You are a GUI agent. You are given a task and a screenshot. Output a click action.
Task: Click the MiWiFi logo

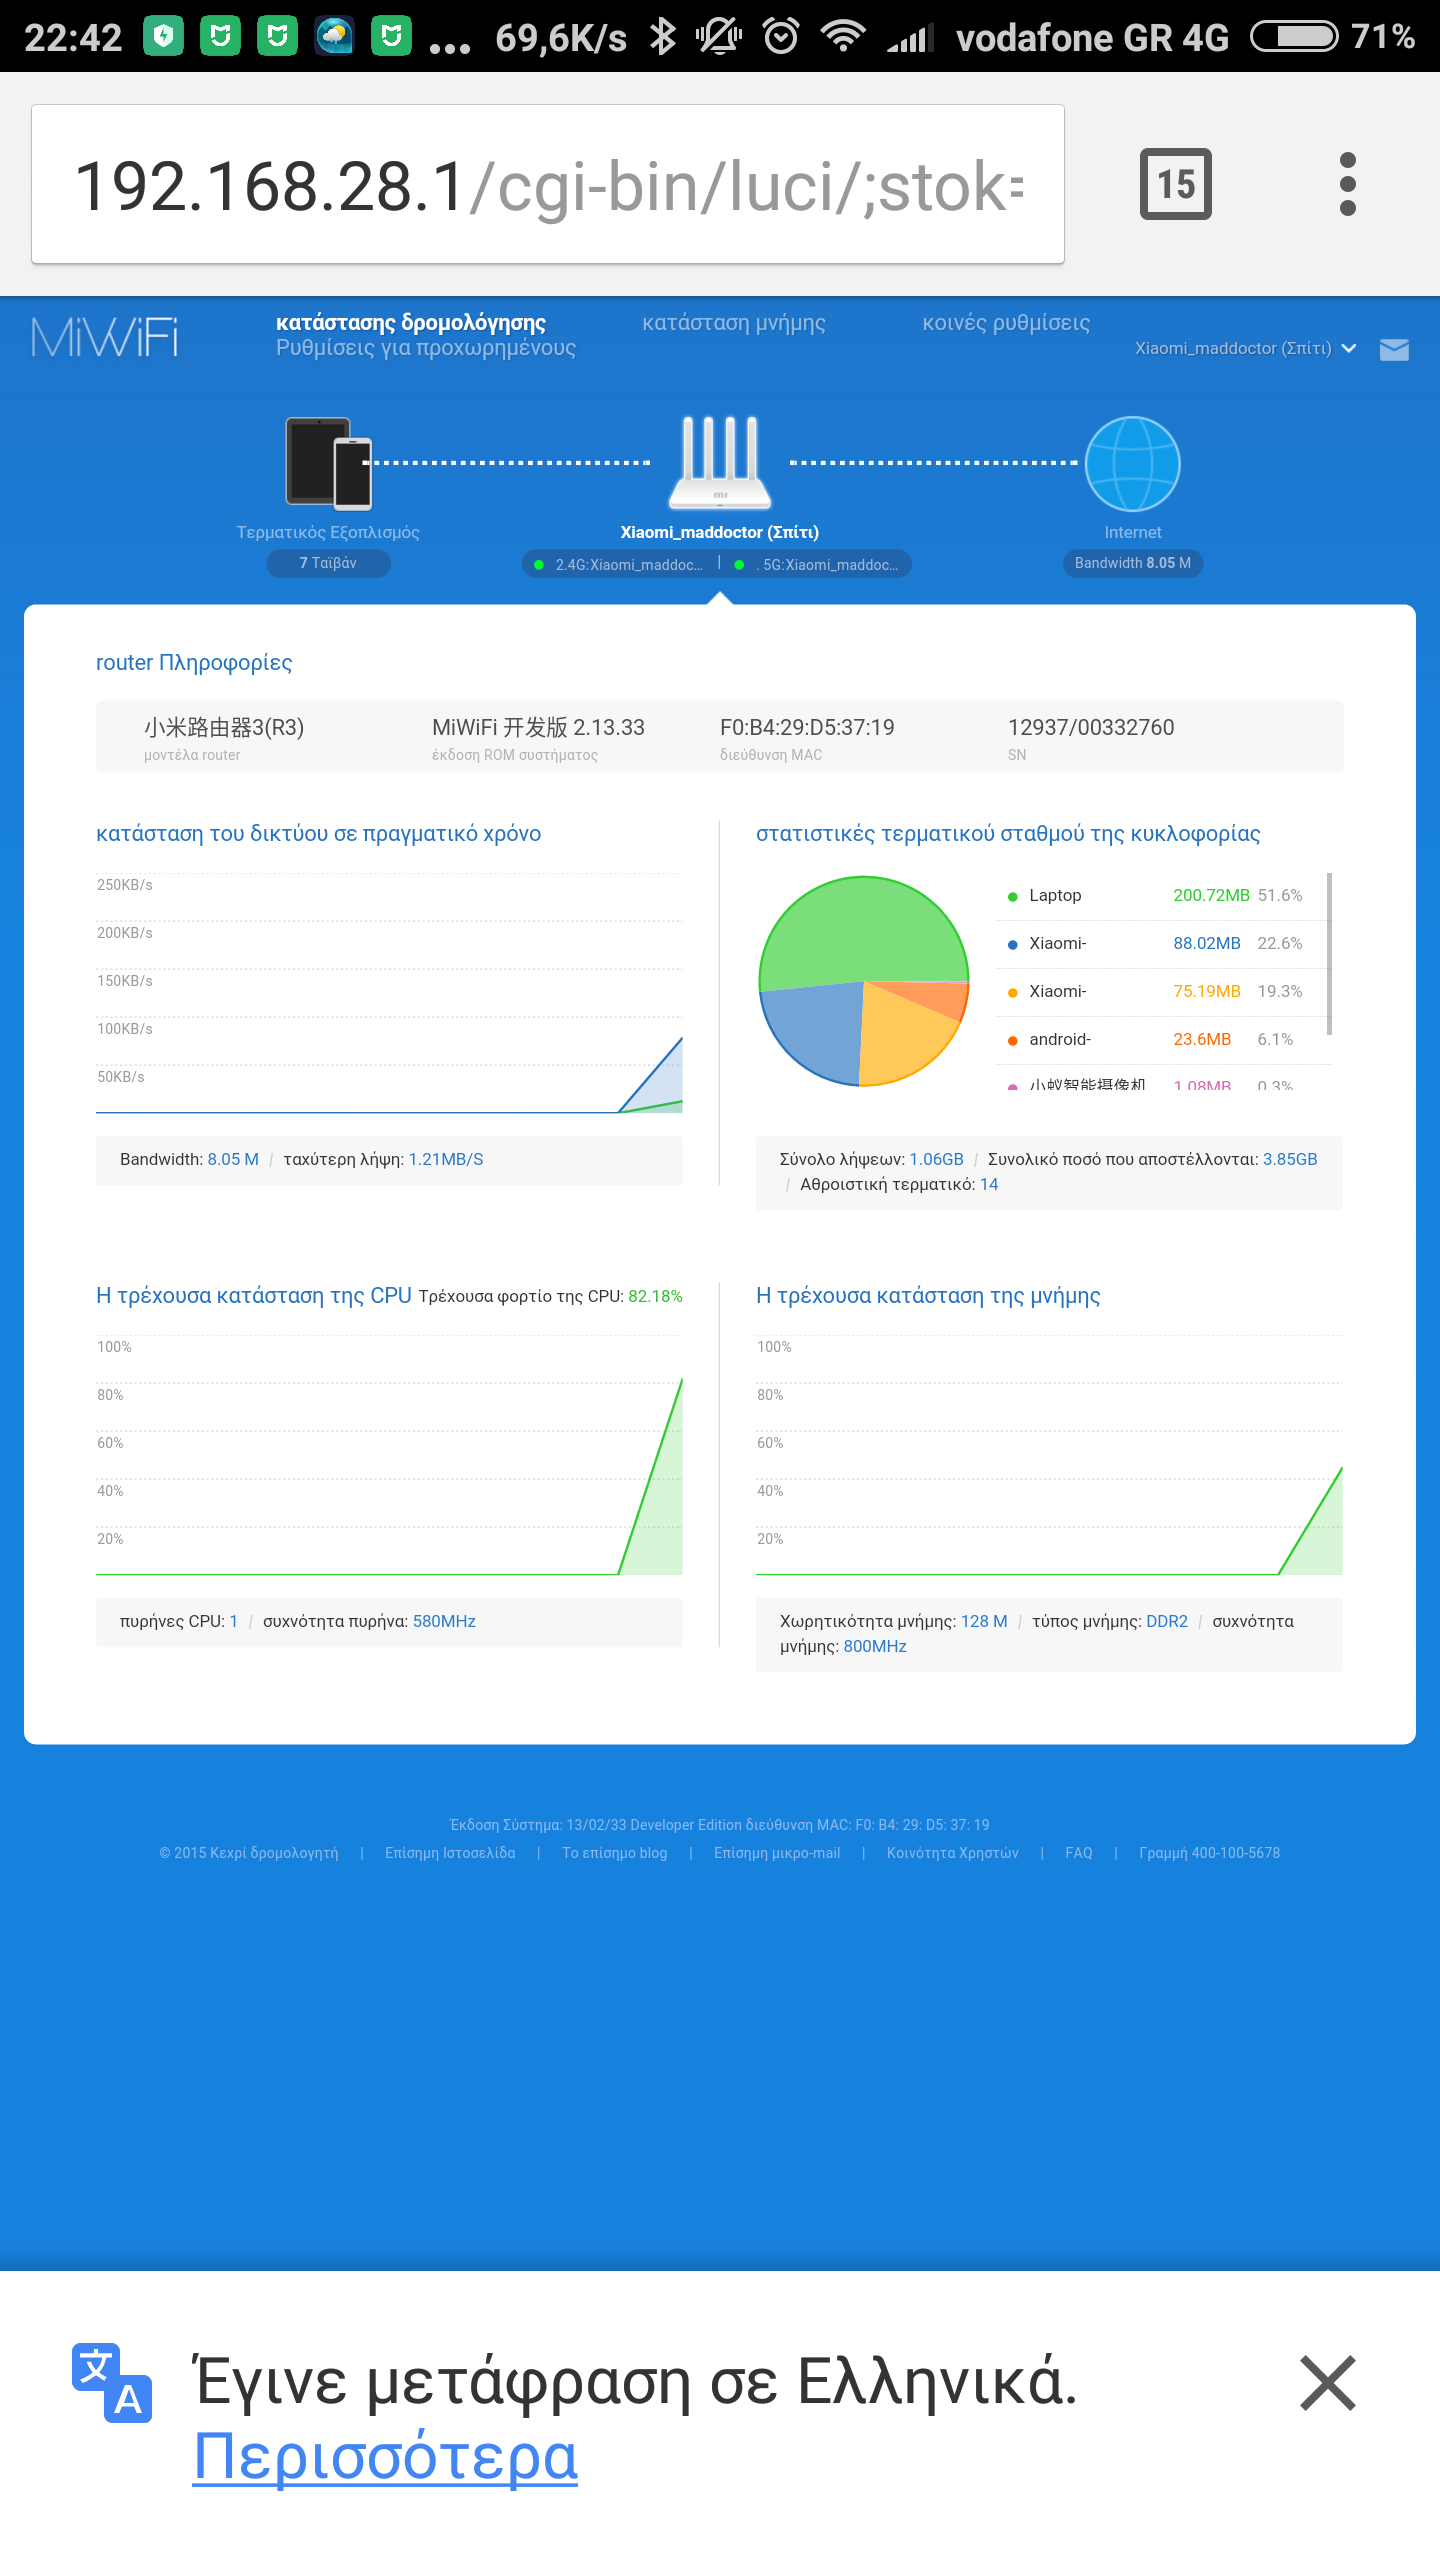(105, 337)
